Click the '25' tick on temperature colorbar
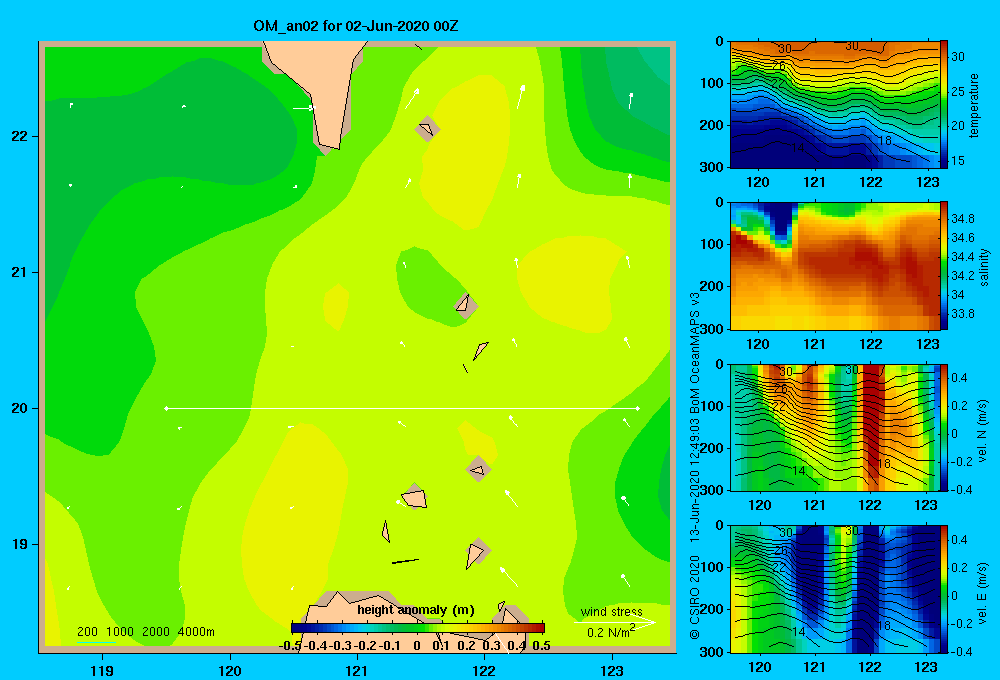This screenshot has height=680, width=1000. (958, 92)
